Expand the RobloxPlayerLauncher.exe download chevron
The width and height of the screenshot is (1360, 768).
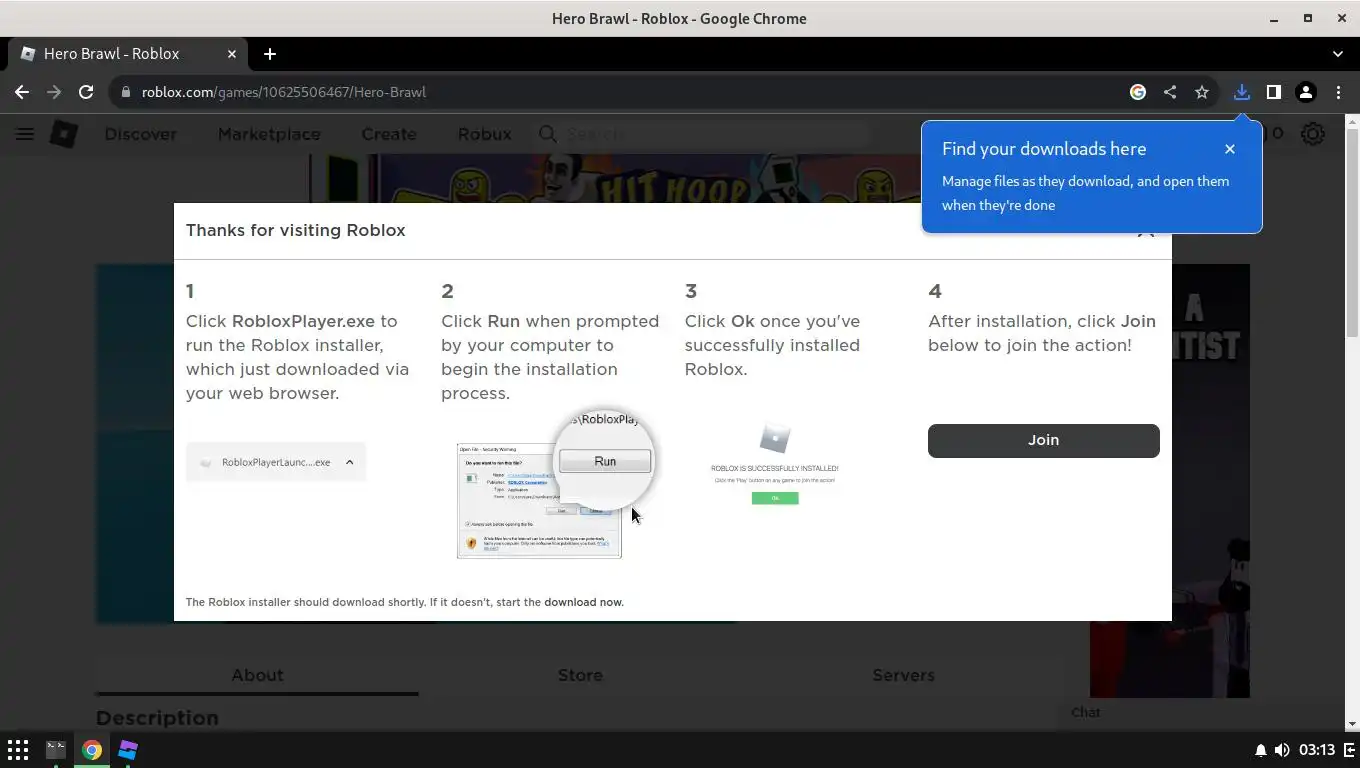349,462
